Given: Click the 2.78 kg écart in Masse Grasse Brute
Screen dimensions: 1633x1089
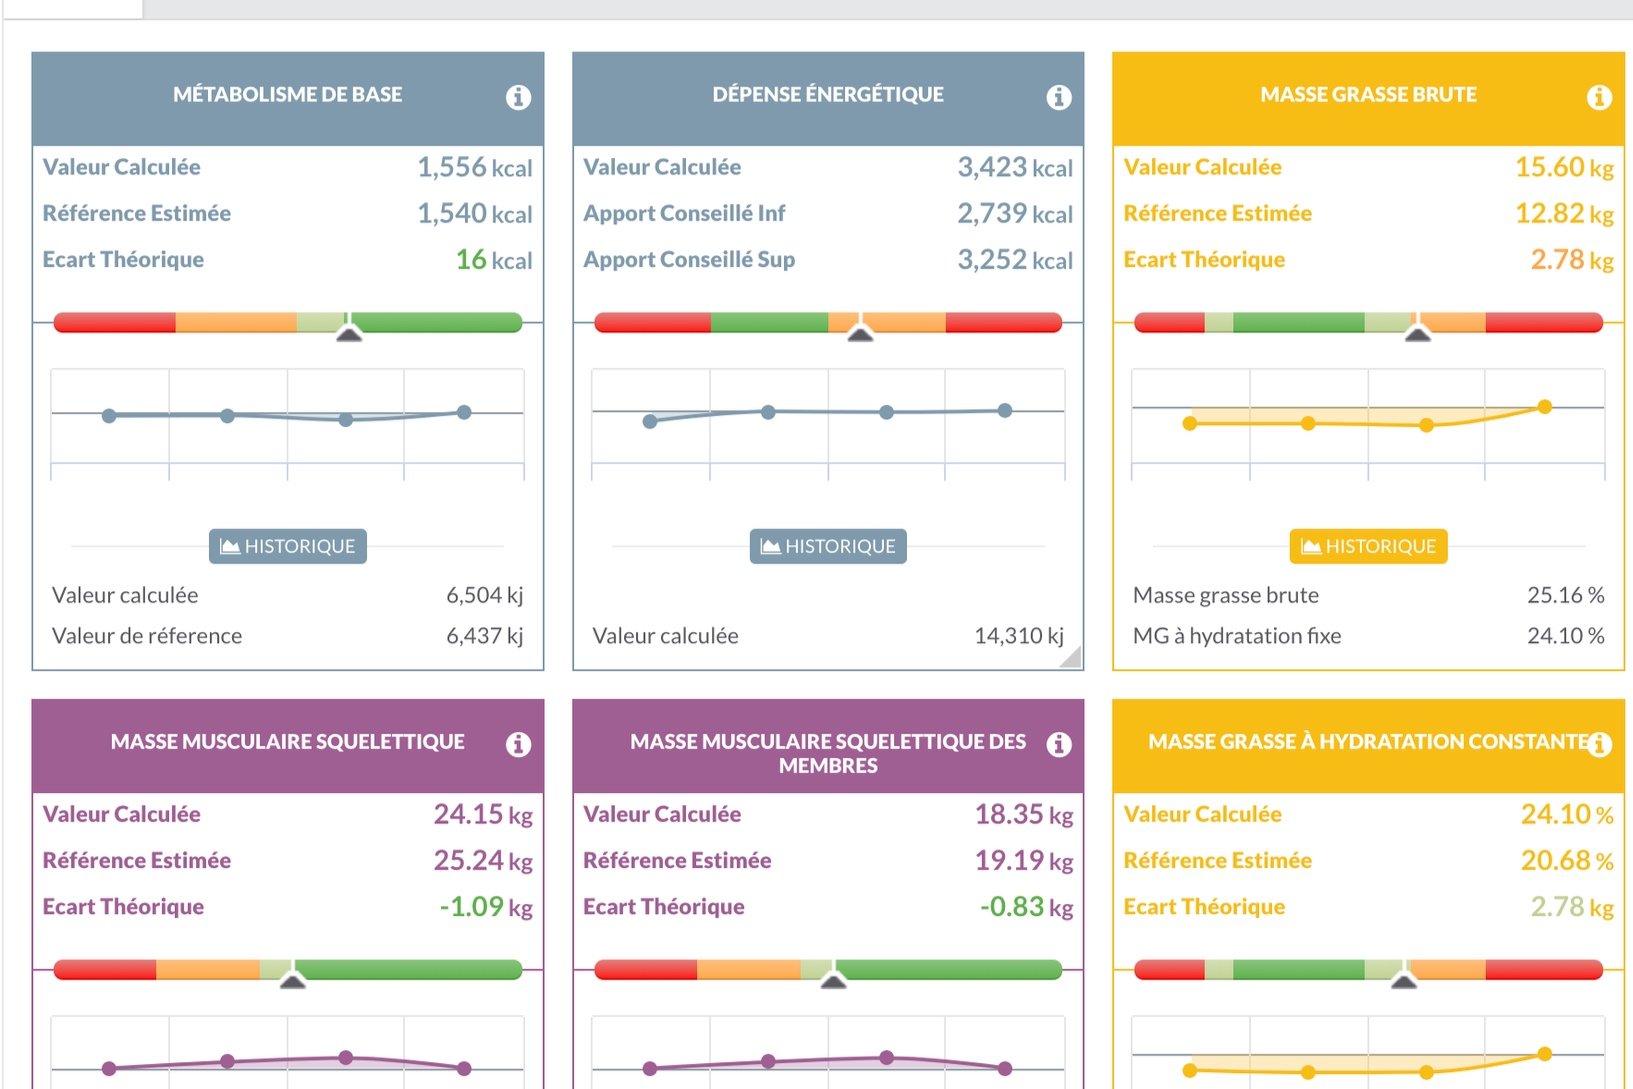Looking at the screenshot, I should (x=1572, y=259).
